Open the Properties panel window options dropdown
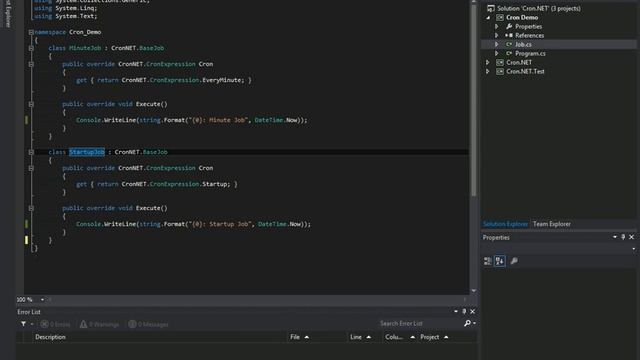This screenshot has width=640, height=360. point(615,237)
